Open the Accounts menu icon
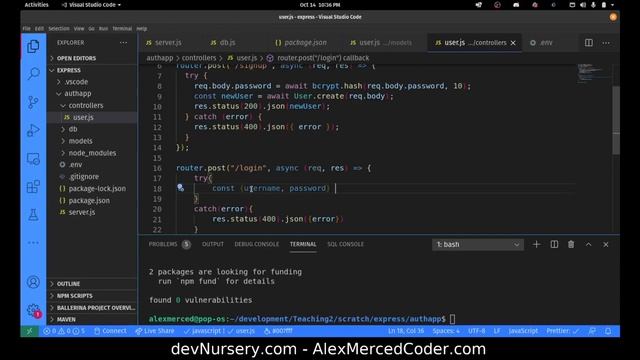 33,282
